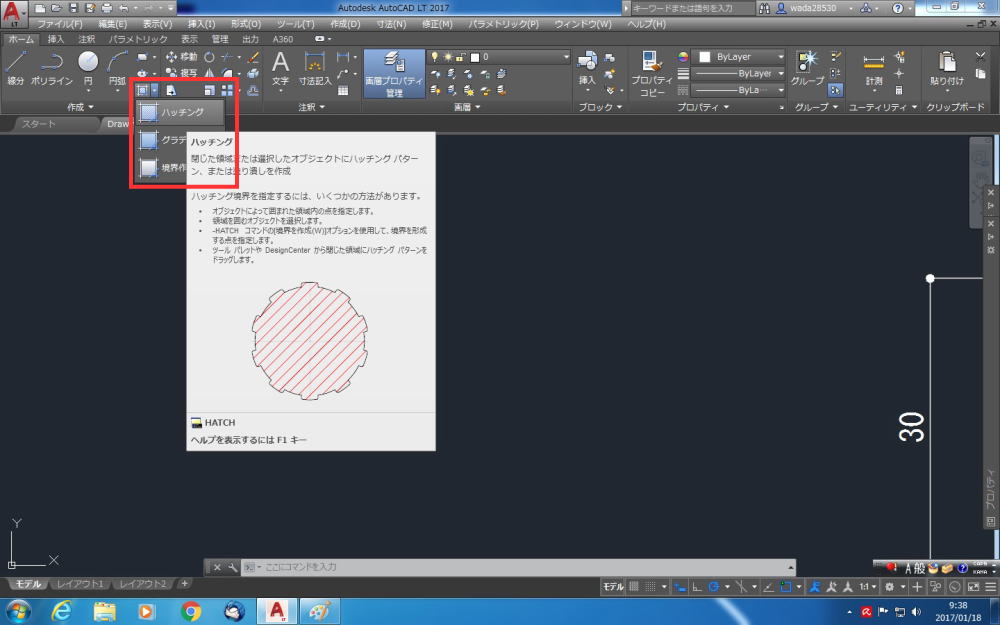Screen dimensions: 1000x625
Task: Click the Print icon in quick access toolbar
Action: tap(107, 8)
